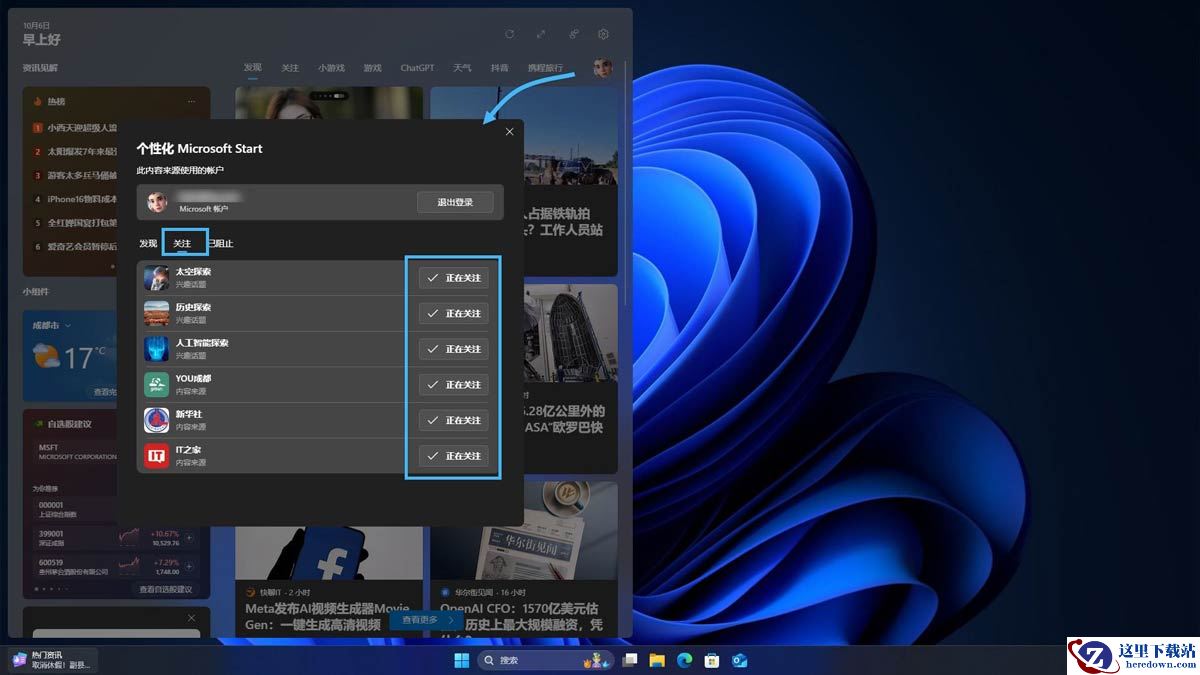This screenshot has height=675, width=1200.
Task: Add stock 399001 to the watchlist
Action: point(189,538)
